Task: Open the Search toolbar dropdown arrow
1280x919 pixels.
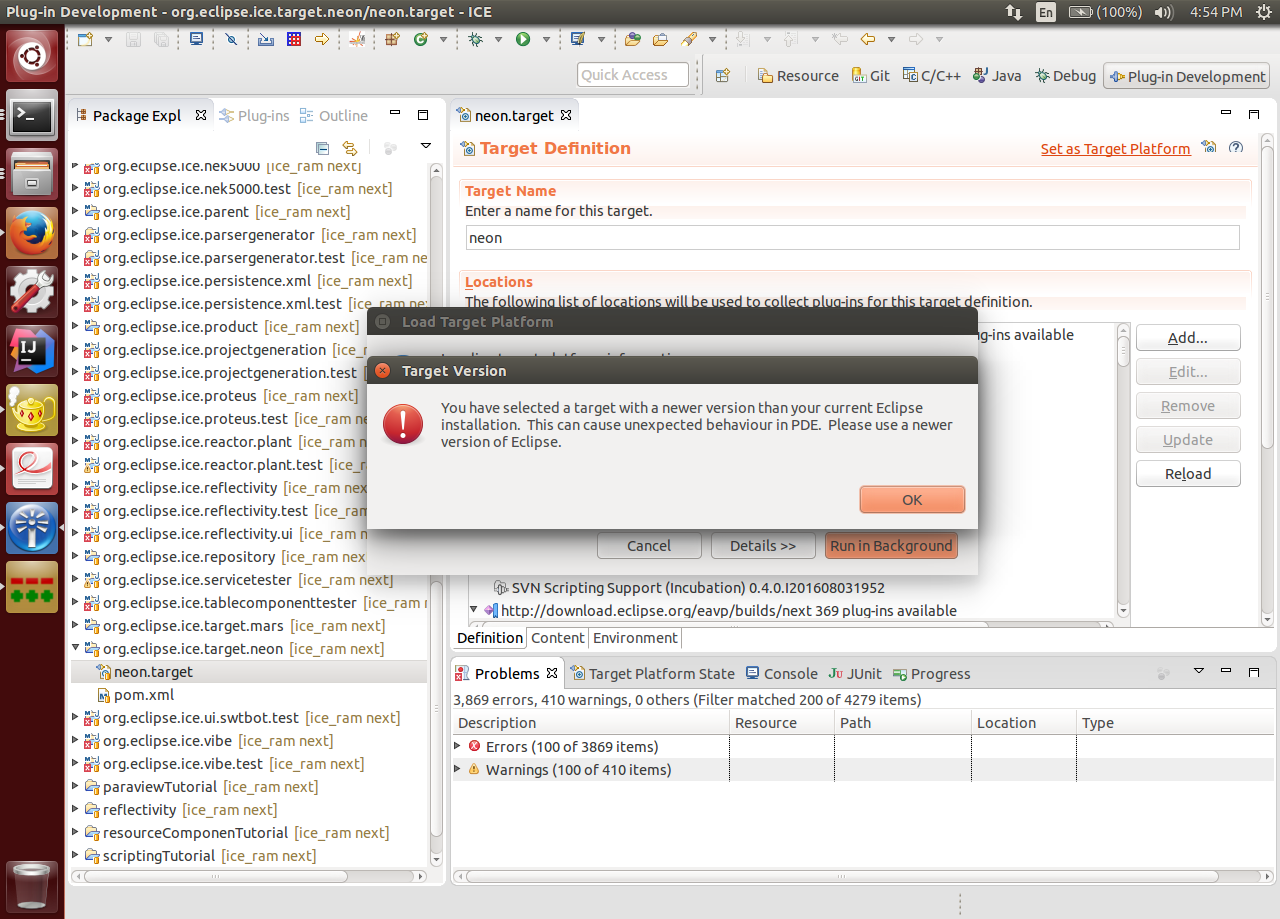Action: pos(712,40)
